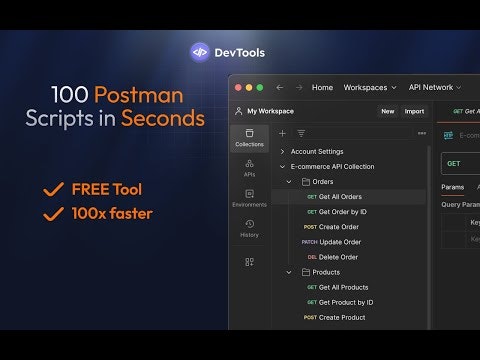Click the configure sidebar grid-plus icon
The width and height of the screenshot is (480, 360).
tap(249, 262)
